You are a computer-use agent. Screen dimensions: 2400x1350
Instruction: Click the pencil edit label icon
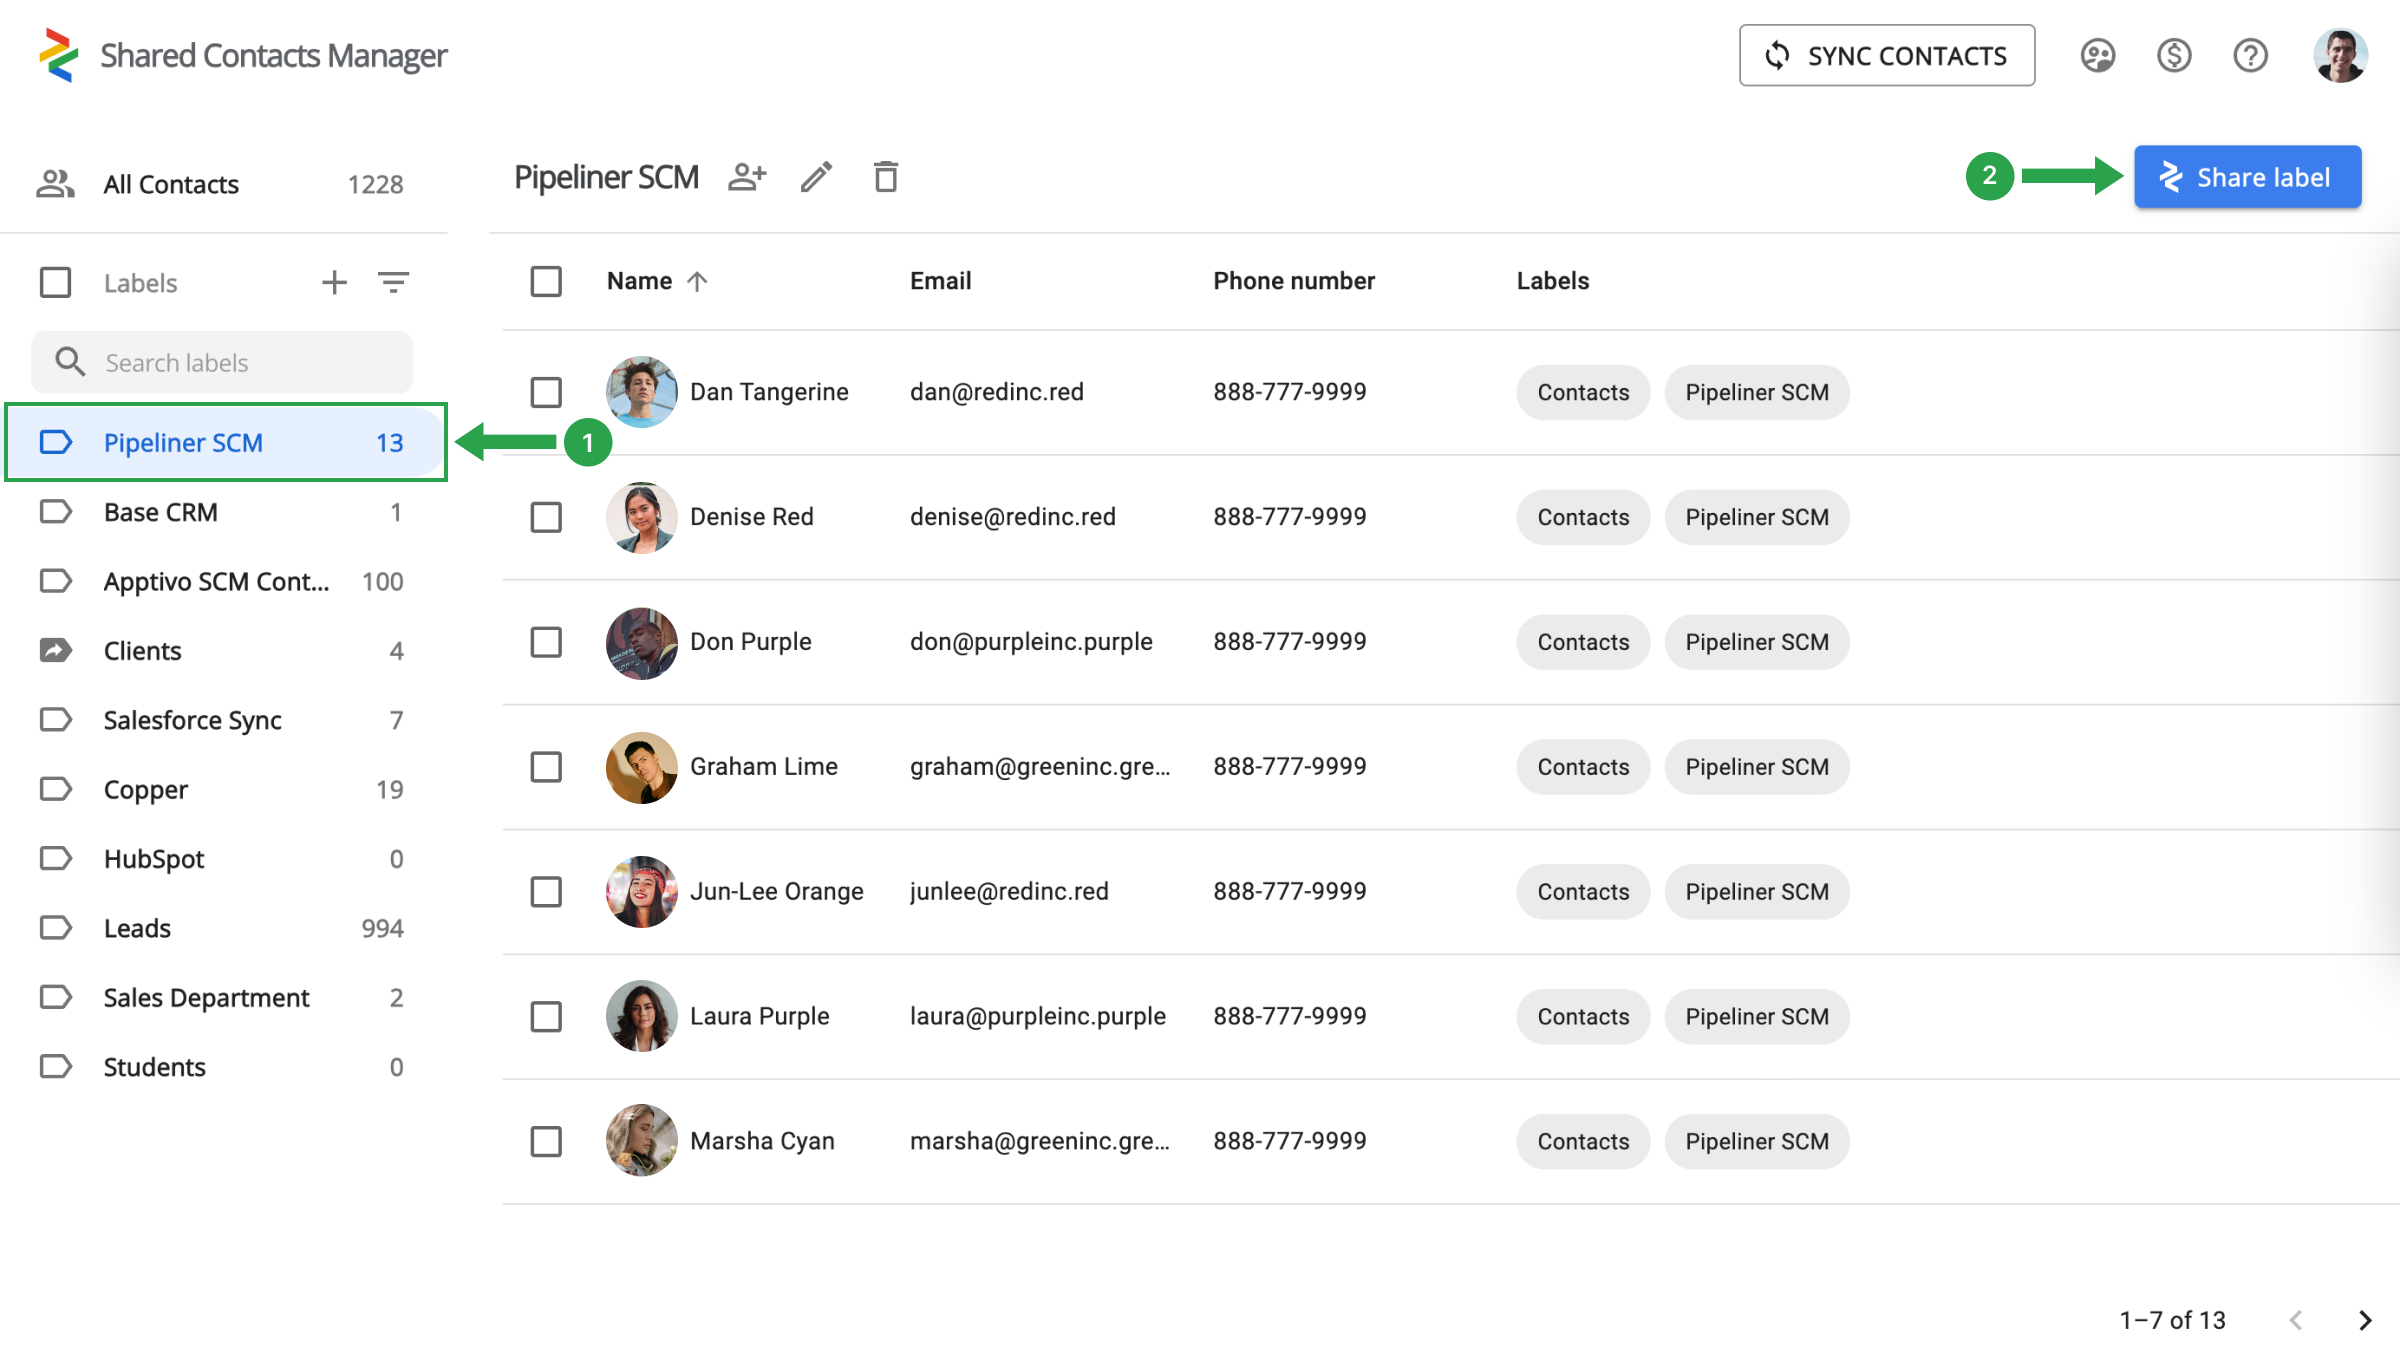coord(816,177)
